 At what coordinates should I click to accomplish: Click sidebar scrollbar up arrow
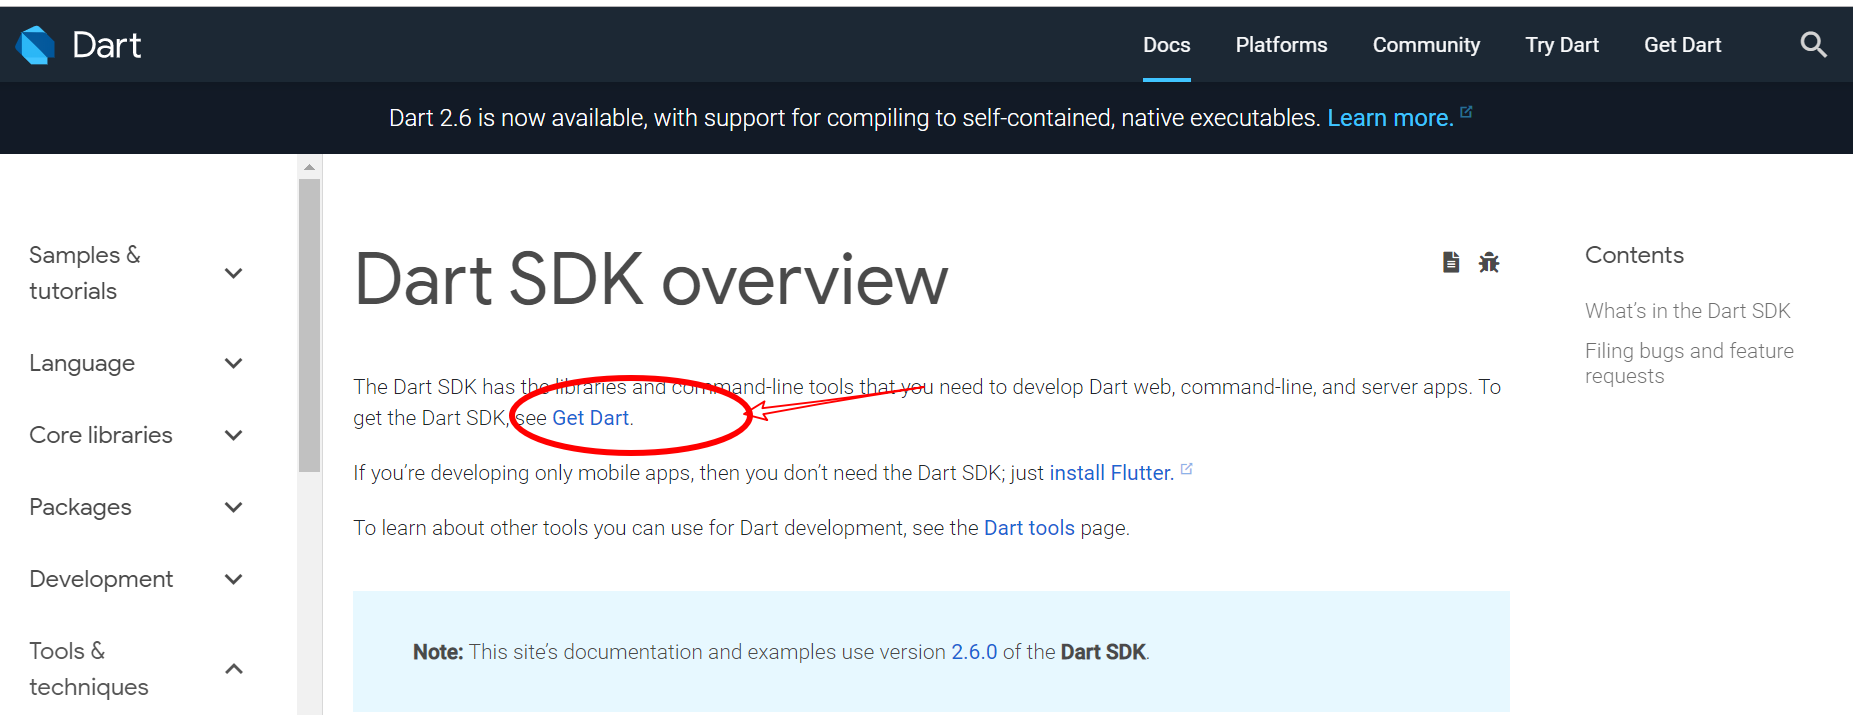tap(309, 167)
